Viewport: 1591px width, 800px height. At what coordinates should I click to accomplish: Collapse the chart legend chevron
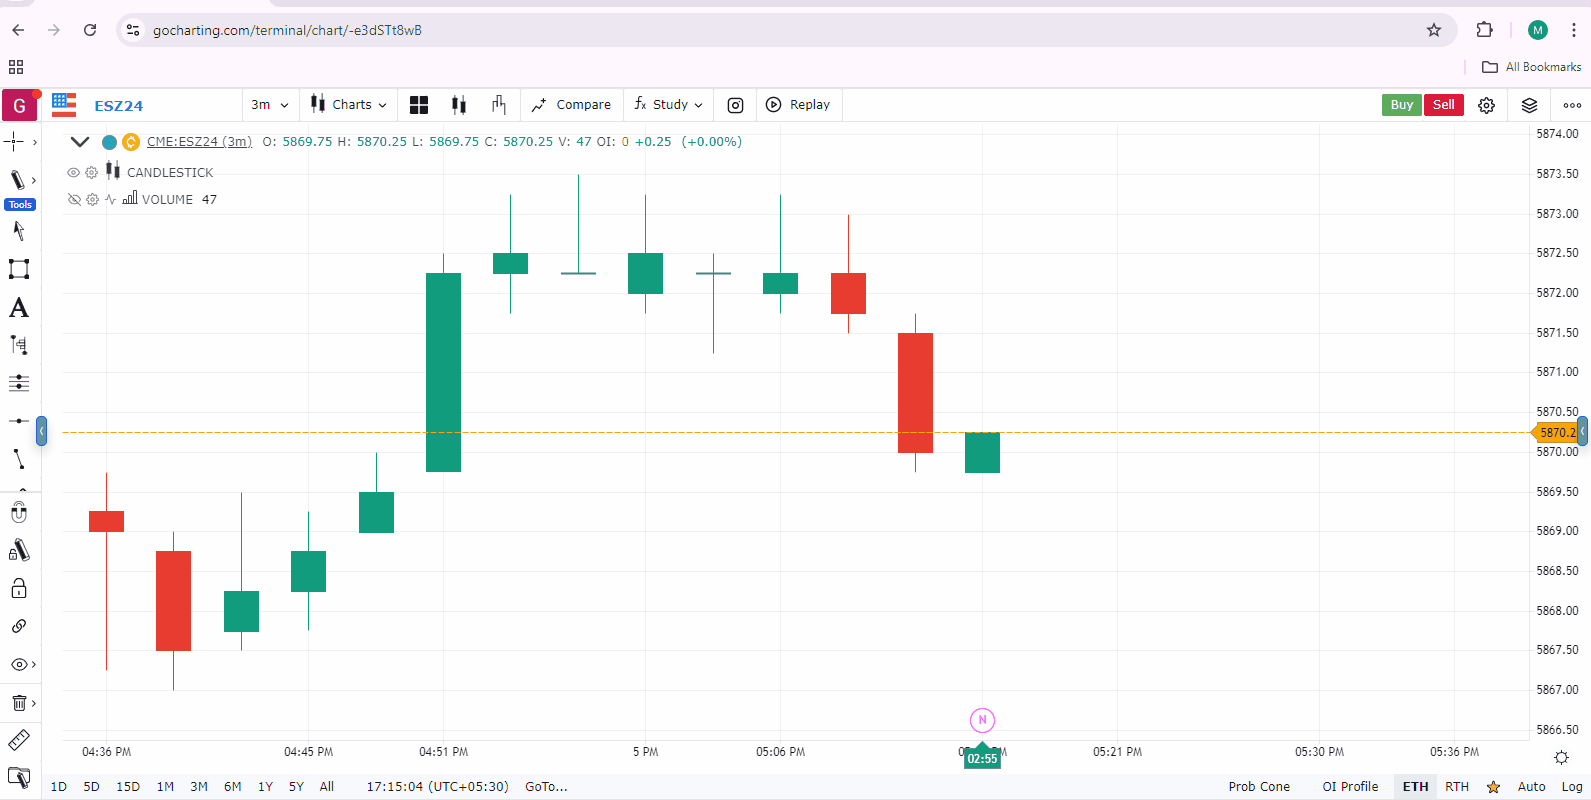(x=80, y=142)
